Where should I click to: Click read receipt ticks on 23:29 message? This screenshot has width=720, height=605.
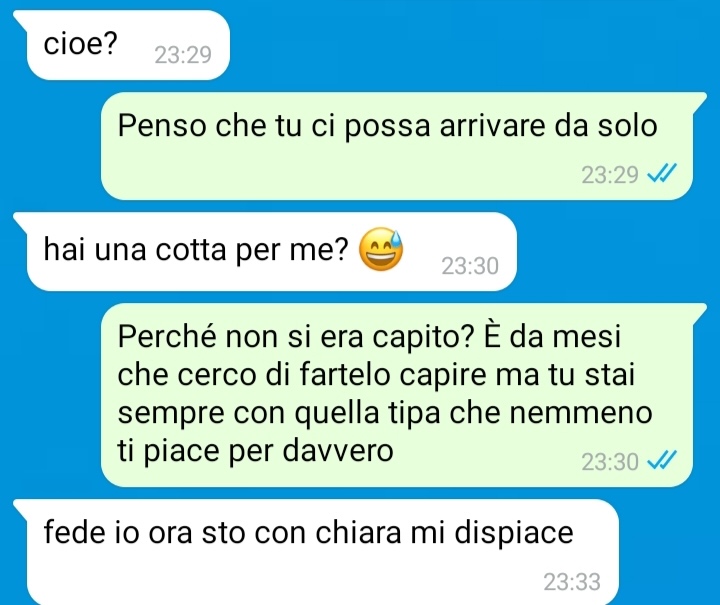click(662, 174)
